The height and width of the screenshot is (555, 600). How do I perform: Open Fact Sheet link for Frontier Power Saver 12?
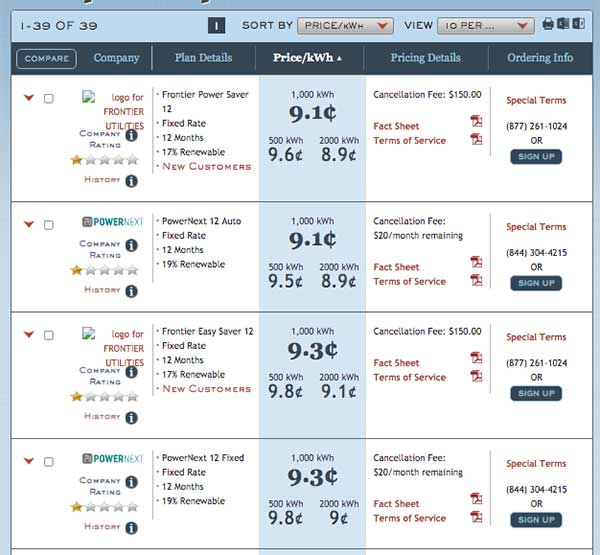pos(396,126)
